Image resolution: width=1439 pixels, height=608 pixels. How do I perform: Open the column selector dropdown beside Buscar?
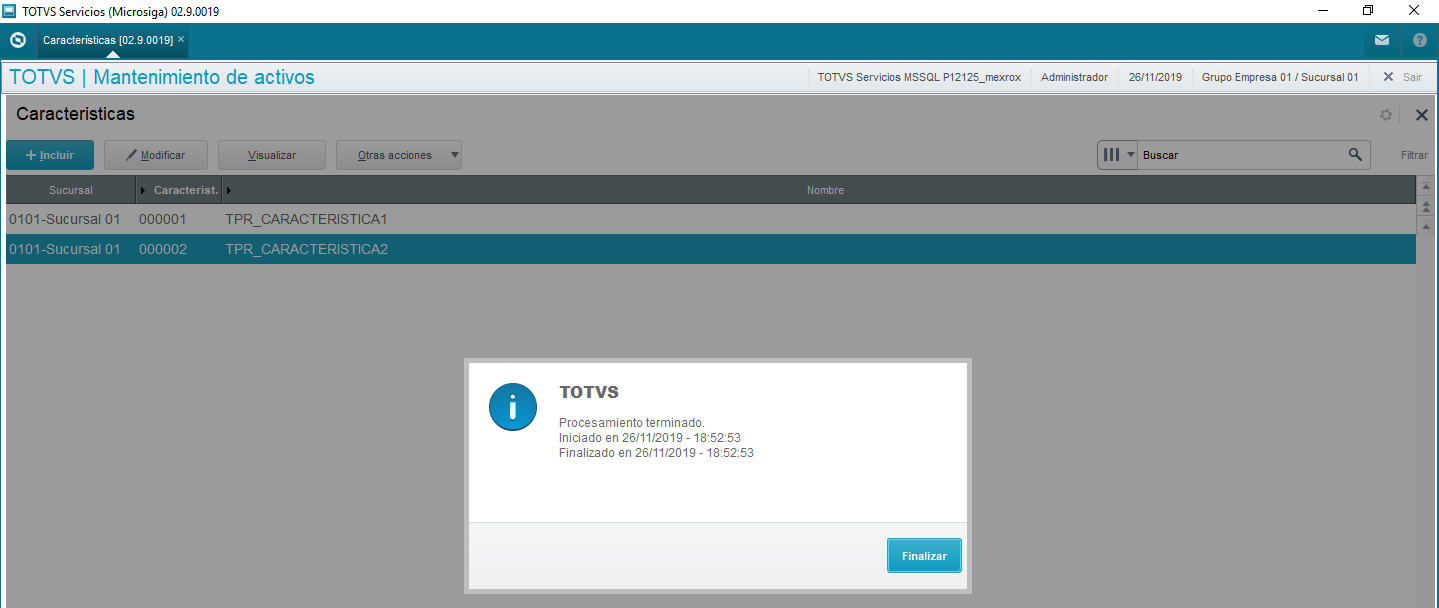tap(1118, 155)
